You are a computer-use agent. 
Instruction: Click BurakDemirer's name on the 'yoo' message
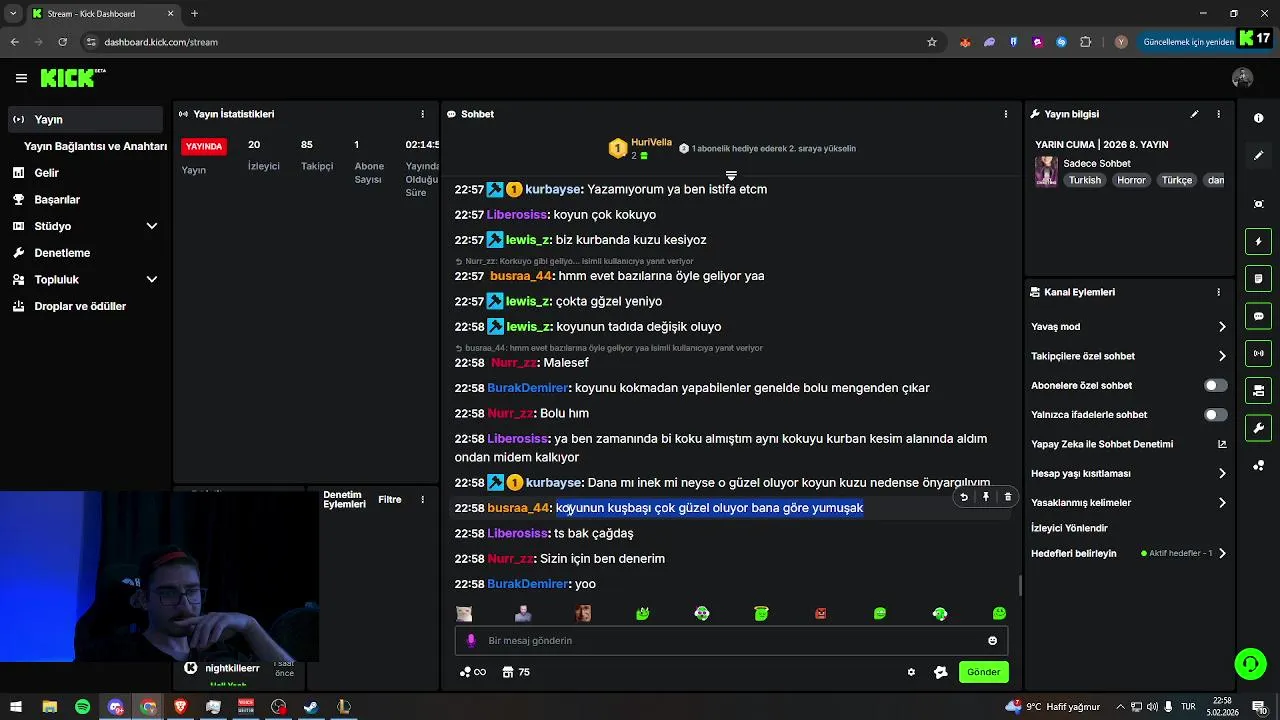click(528, 584)
